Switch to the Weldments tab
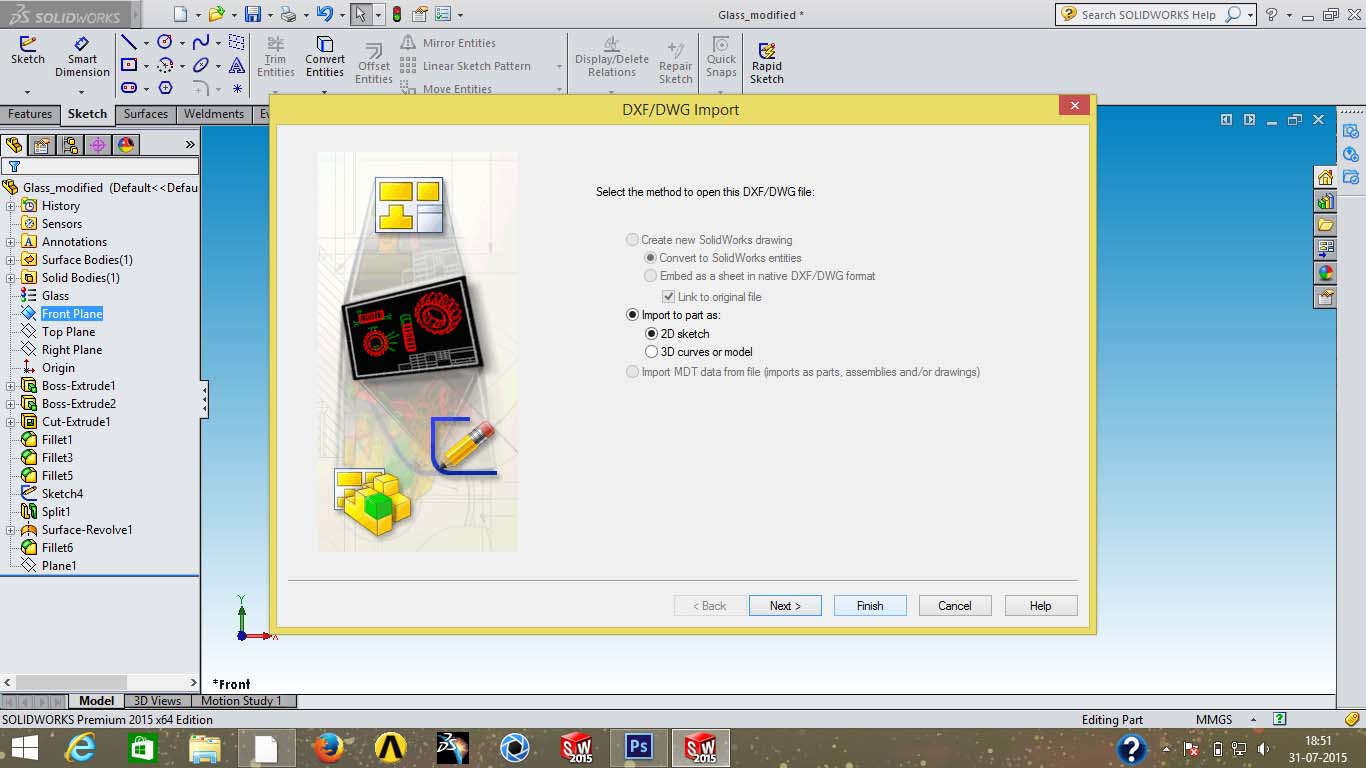Image resolution: width=1366 pixels, height=768 pixels. [214, 114]
